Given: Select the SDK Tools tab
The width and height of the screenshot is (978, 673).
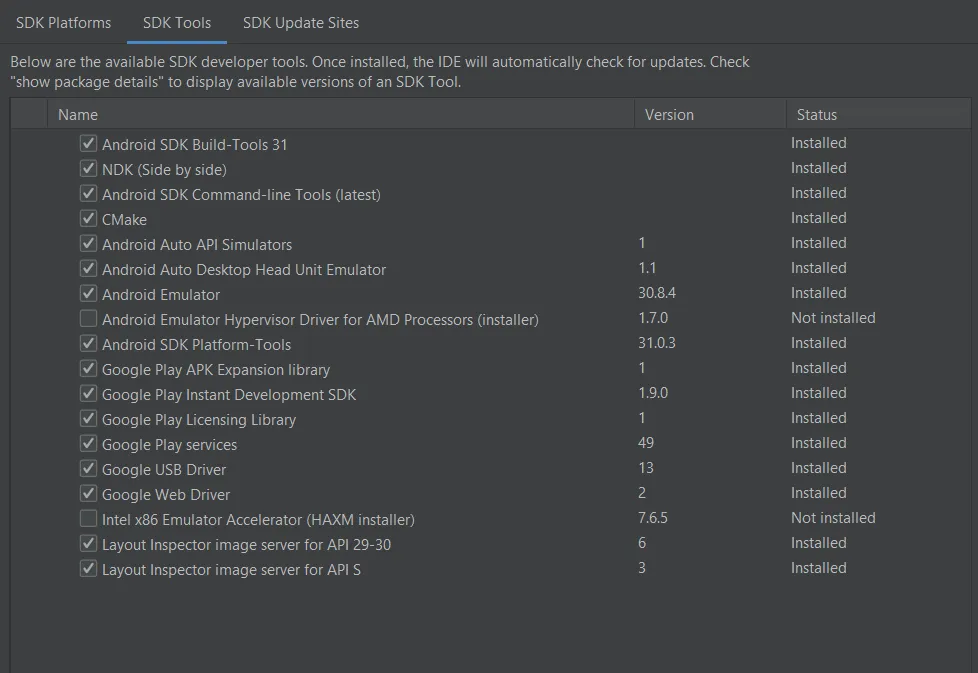Looking at the screenshot, I should click(x=177, y=22).
